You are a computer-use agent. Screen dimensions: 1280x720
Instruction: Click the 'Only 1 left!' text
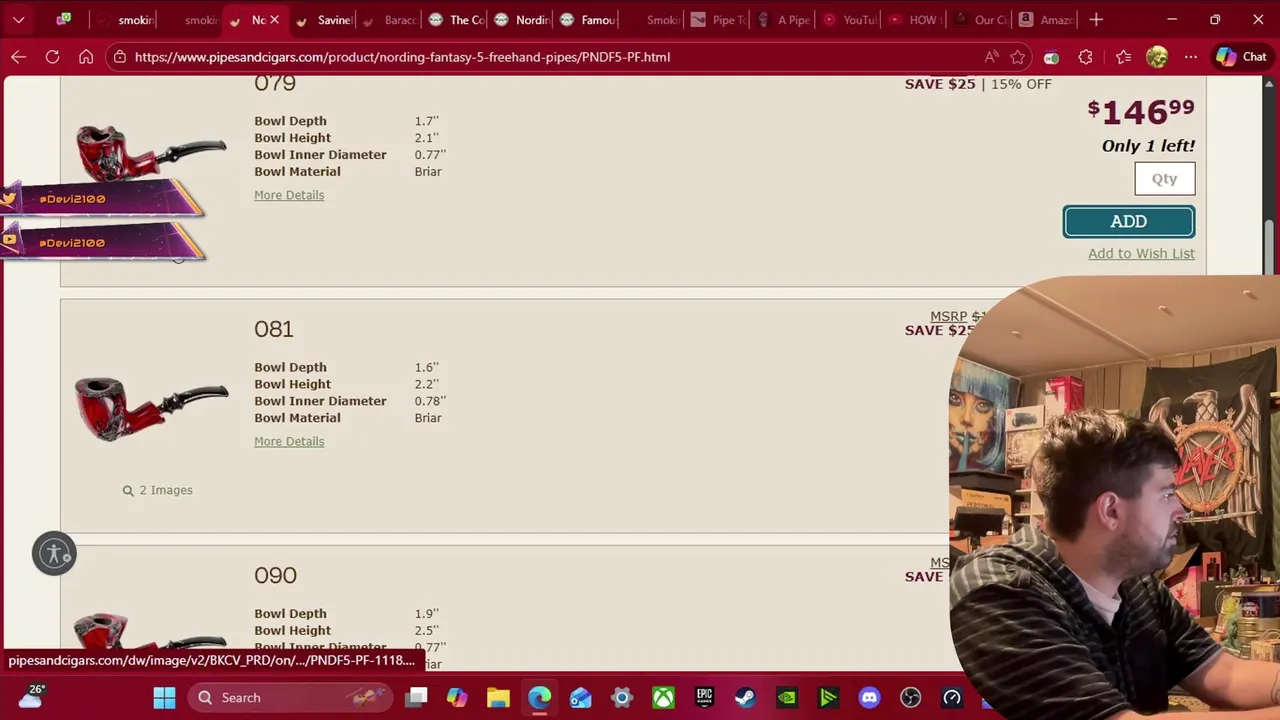tap(1148, 146)
